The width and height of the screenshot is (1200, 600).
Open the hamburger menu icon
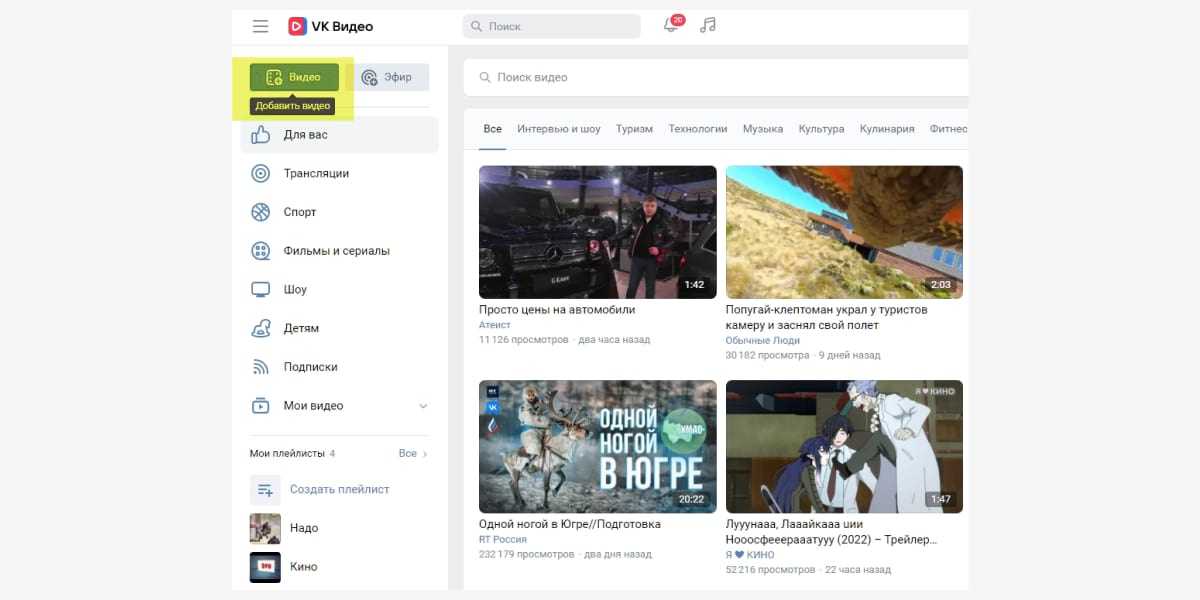click(x=260, y=26)
